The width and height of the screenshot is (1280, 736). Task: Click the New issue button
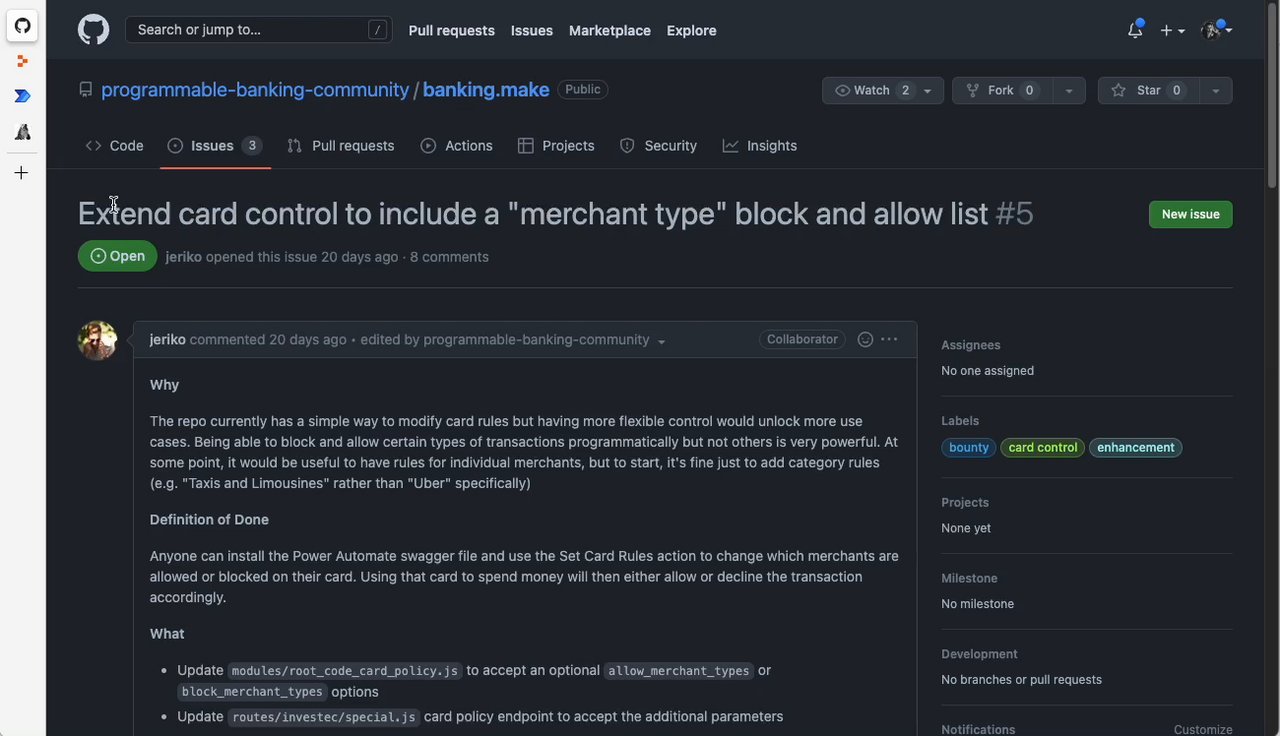tap(1190, 214)
